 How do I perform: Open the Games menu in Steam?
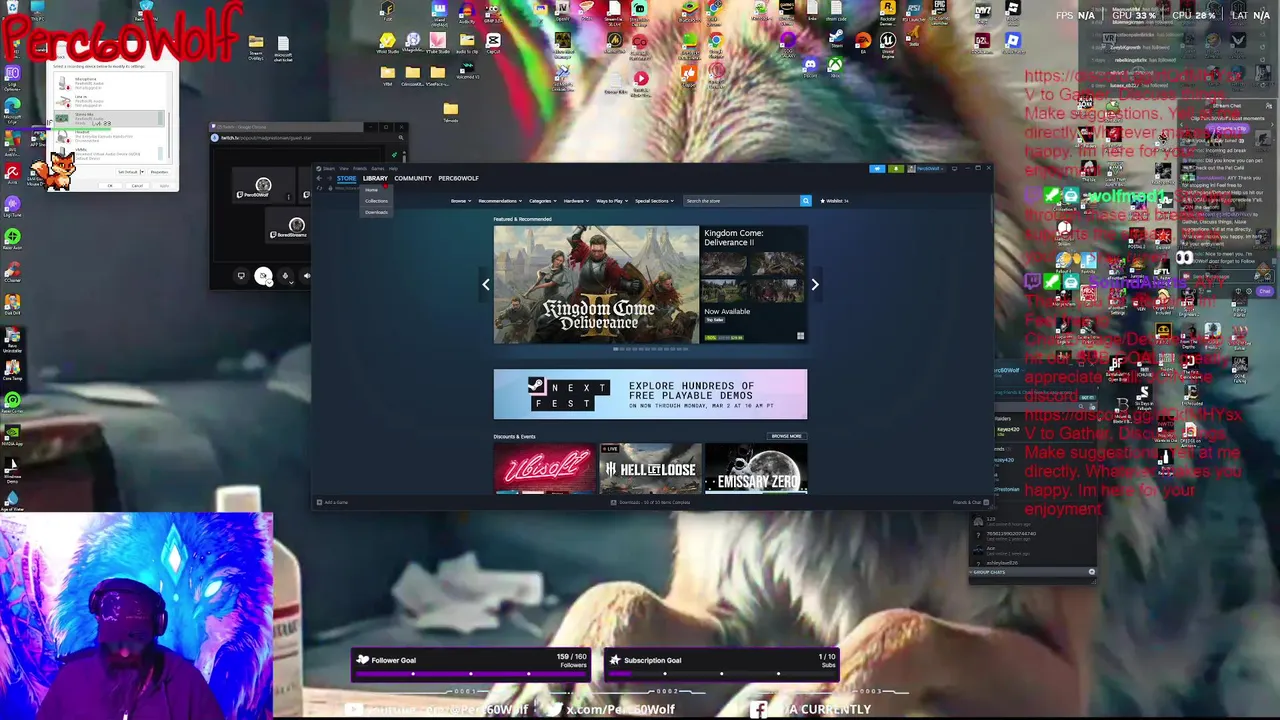377,169
